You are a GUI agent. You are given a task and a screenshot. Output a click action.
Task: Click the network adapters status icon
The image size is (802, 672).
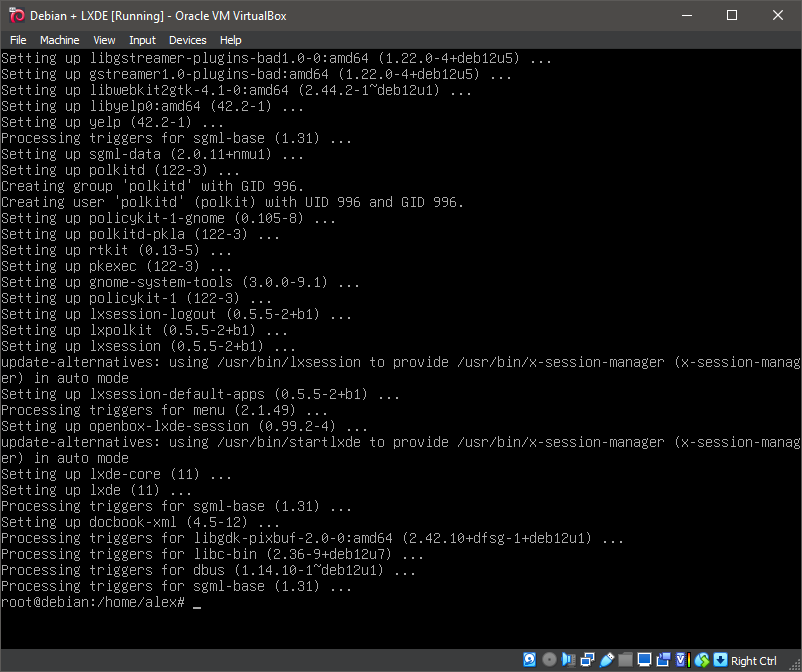tap(588, 659)
